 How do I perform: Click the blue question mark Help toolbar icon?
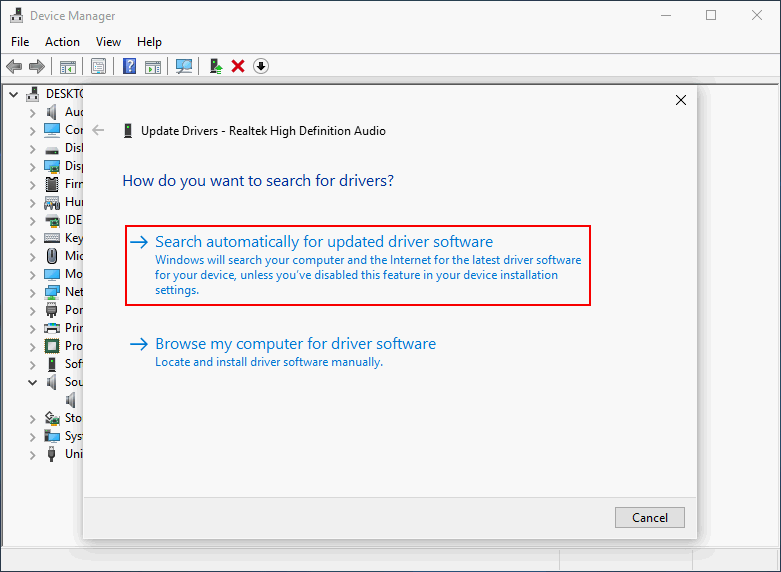(130, 66)
